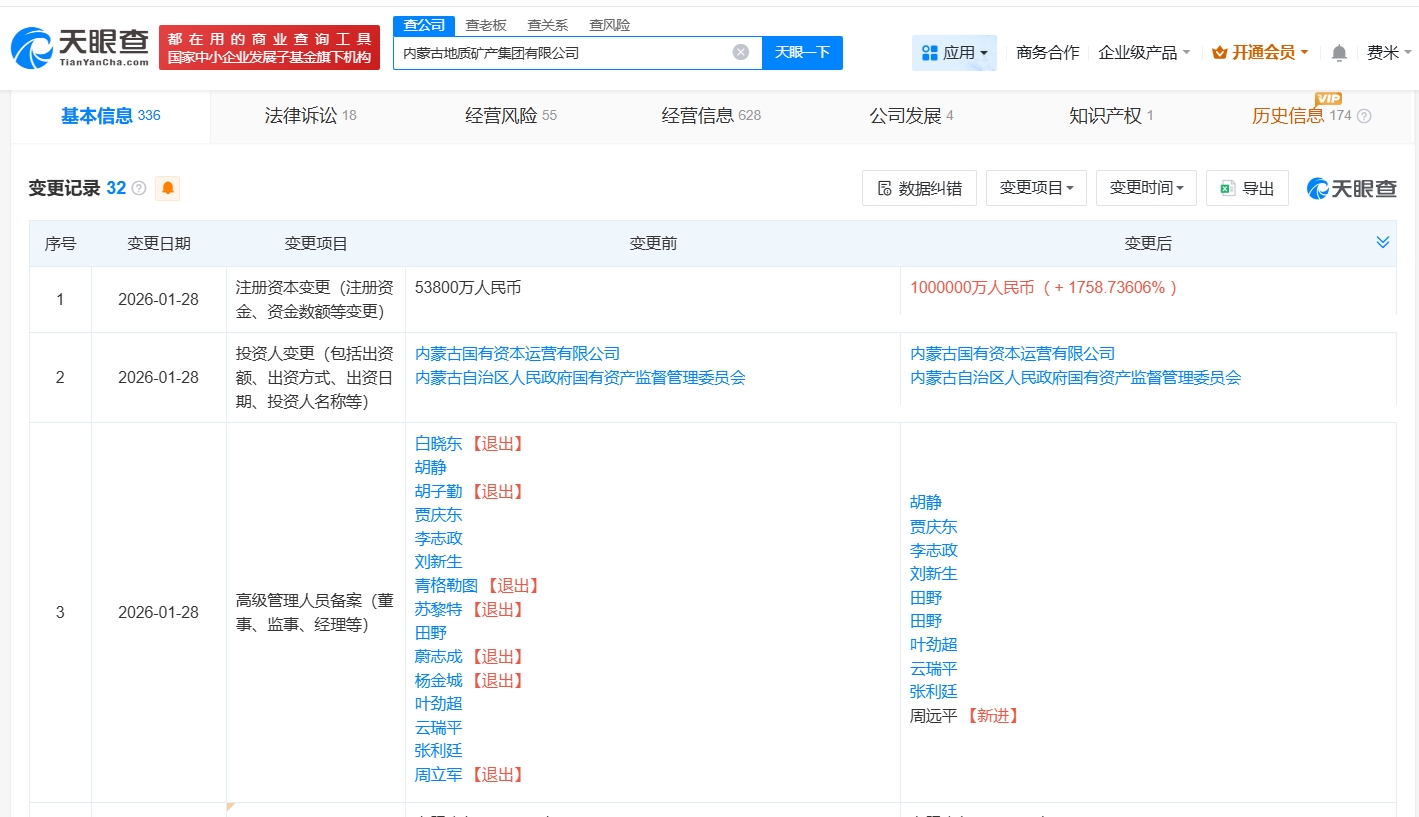Open the notification bell in the top bar
Screen dimensions: 1419x817
[1338, 52]
